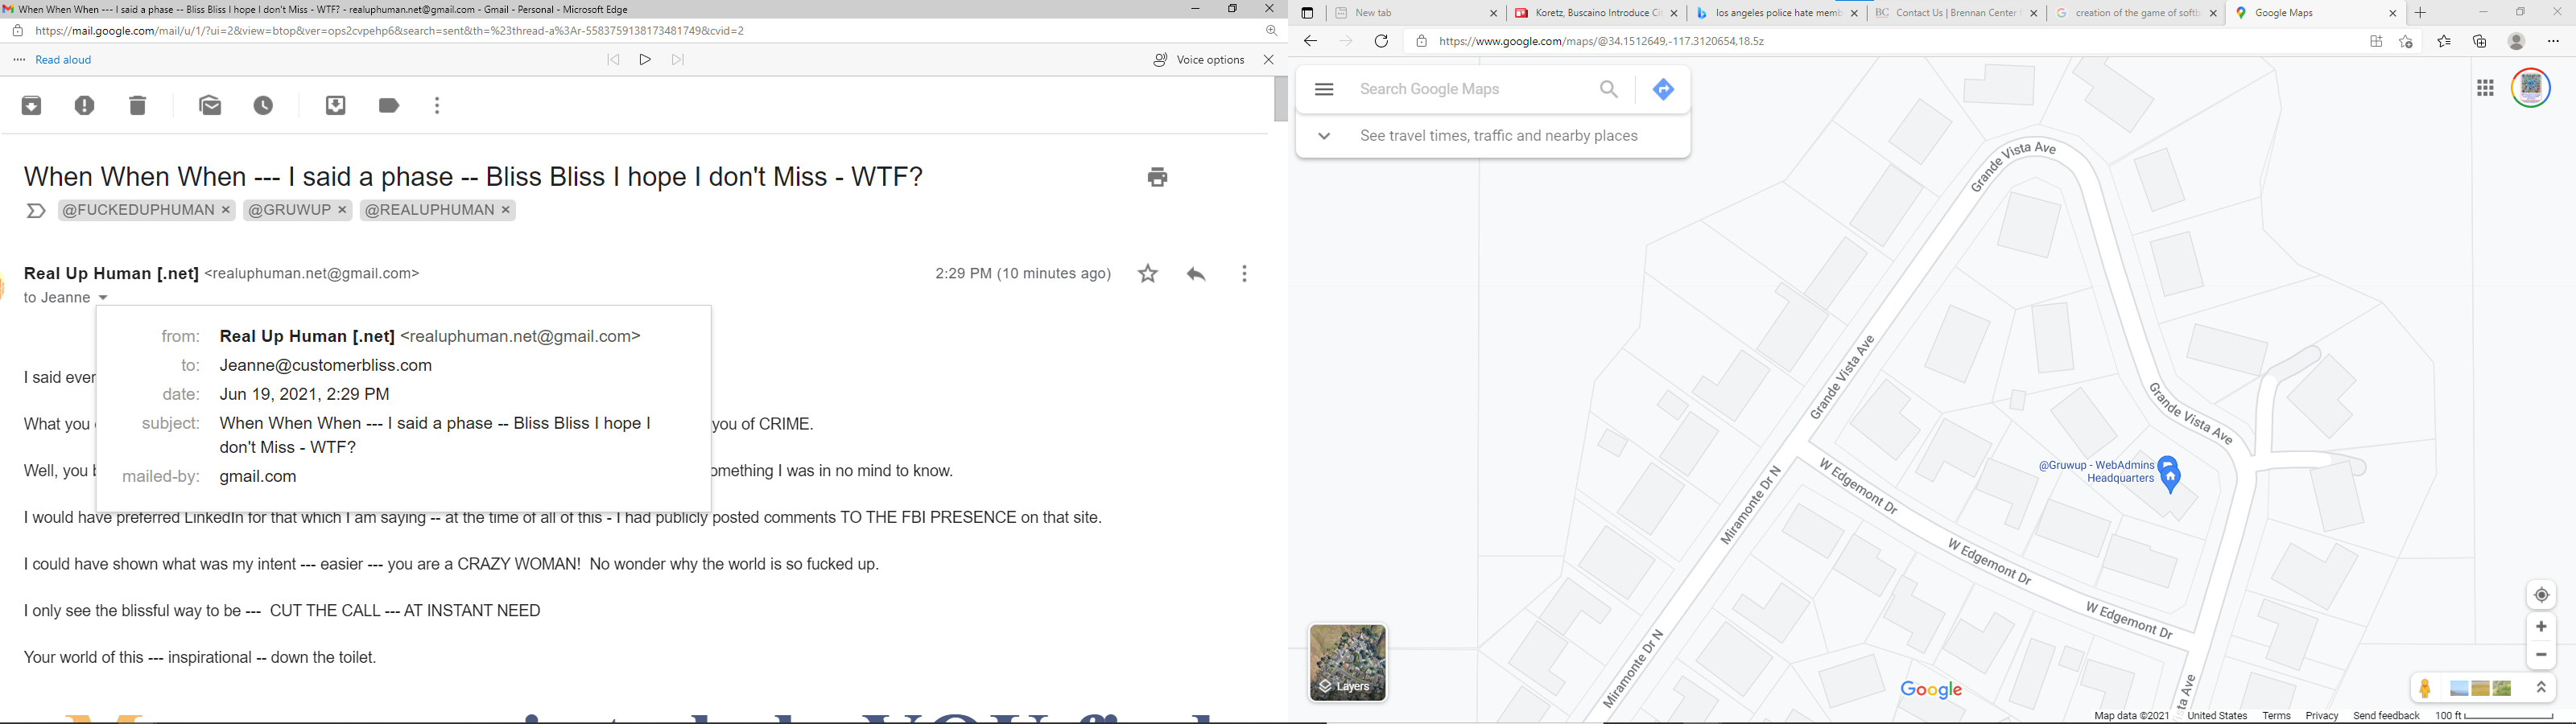Move email to inbox icon

tap(336, 106)
